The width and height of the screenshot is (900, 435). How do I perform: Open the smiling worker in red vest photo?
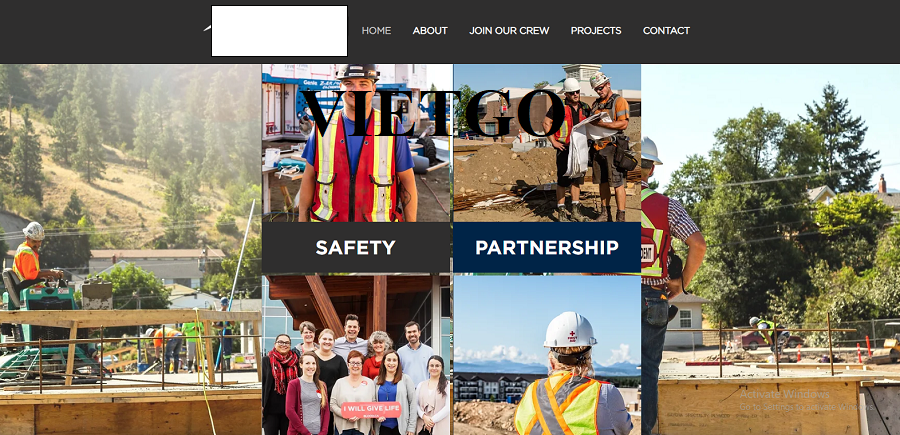(x=356, y=143)
